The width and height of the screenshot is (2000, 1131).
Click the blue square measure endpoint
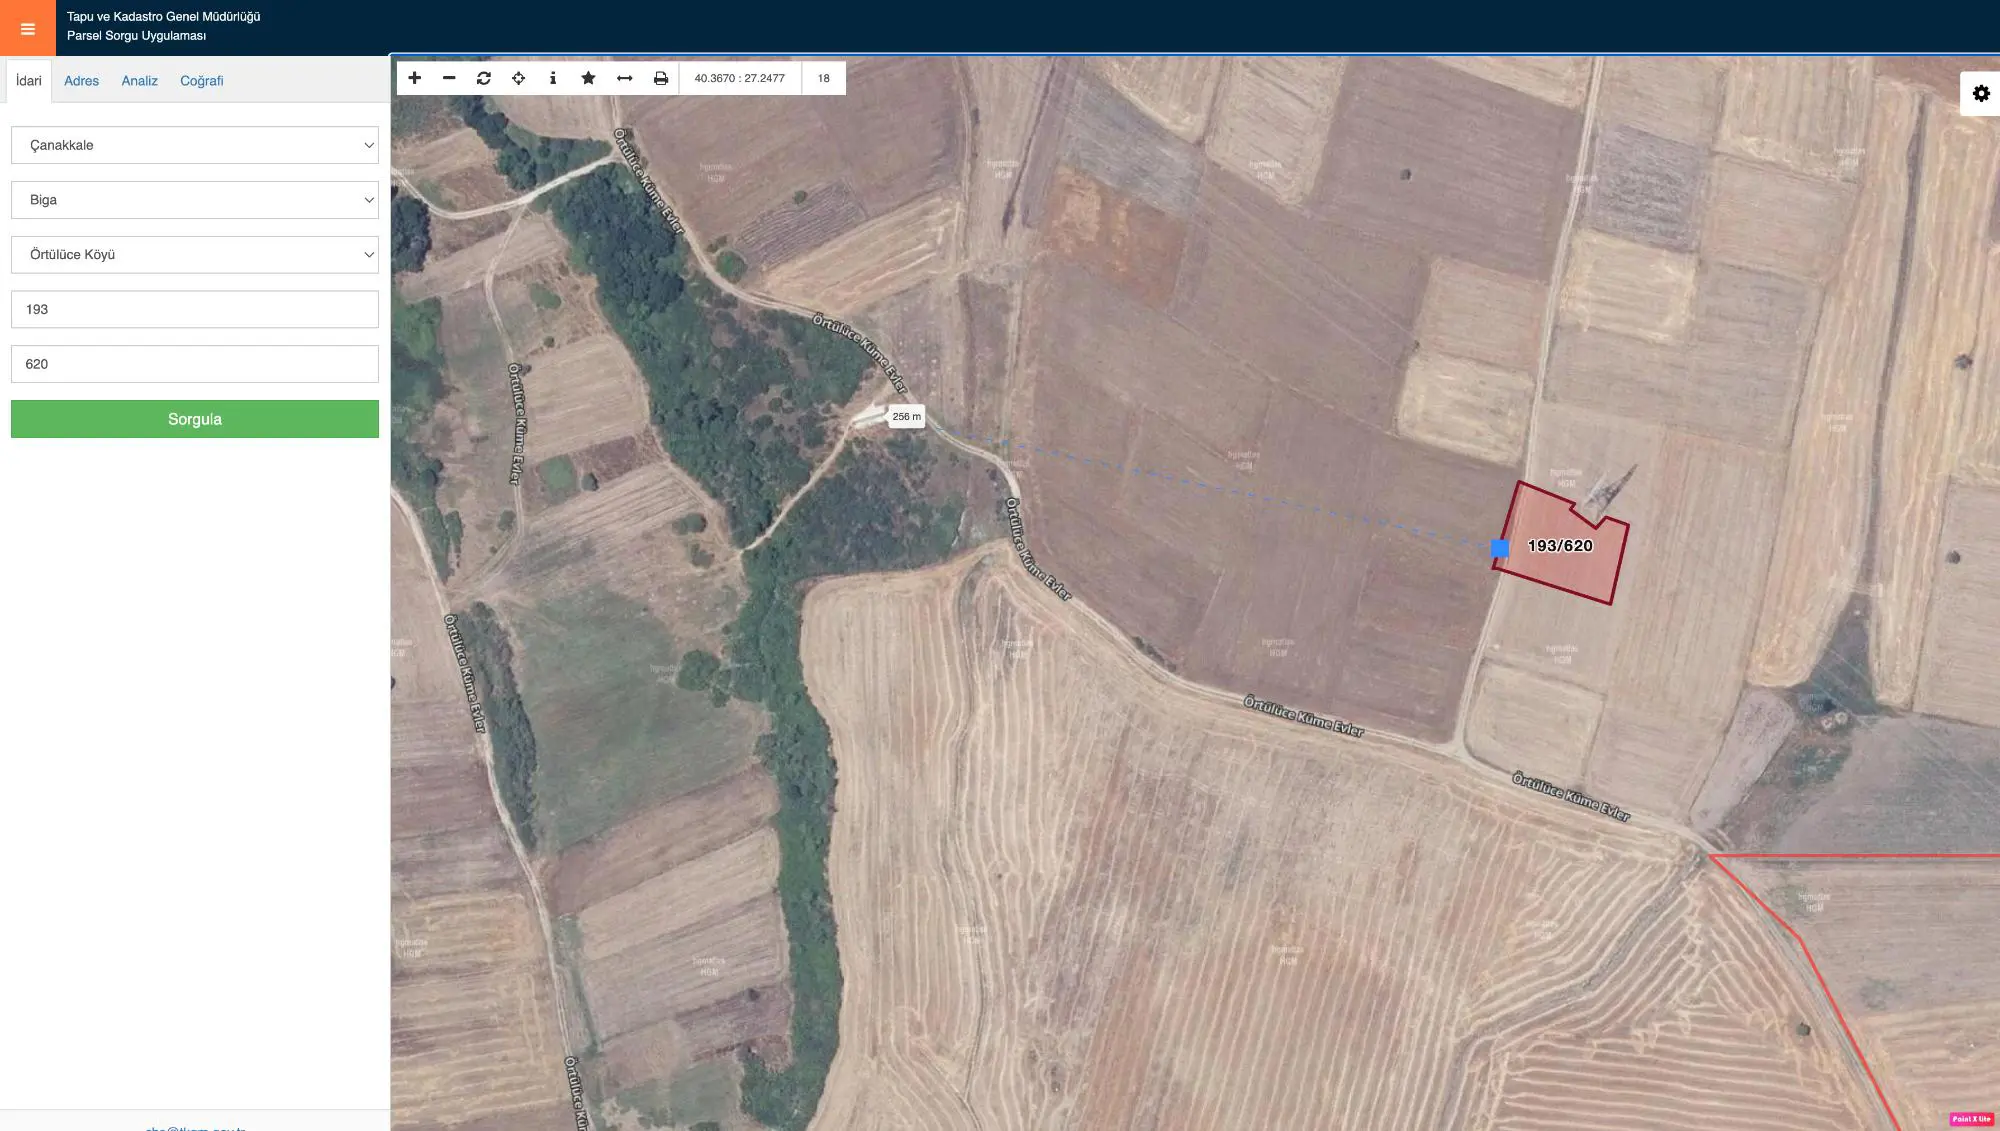point(1500,548)
